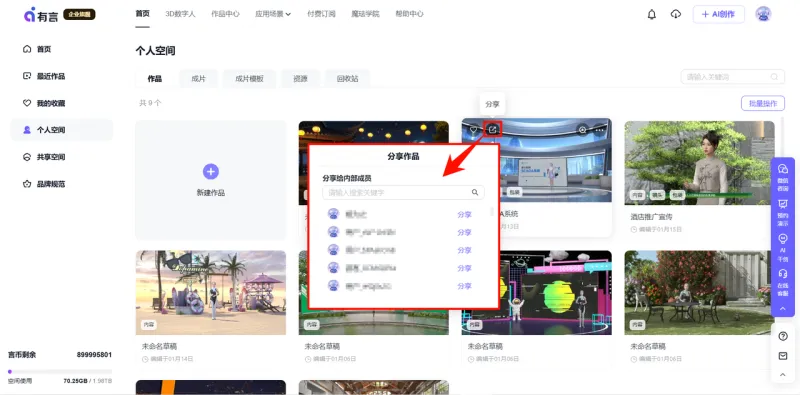Click the 企业旗舰 badge

[x=79, y=14]
